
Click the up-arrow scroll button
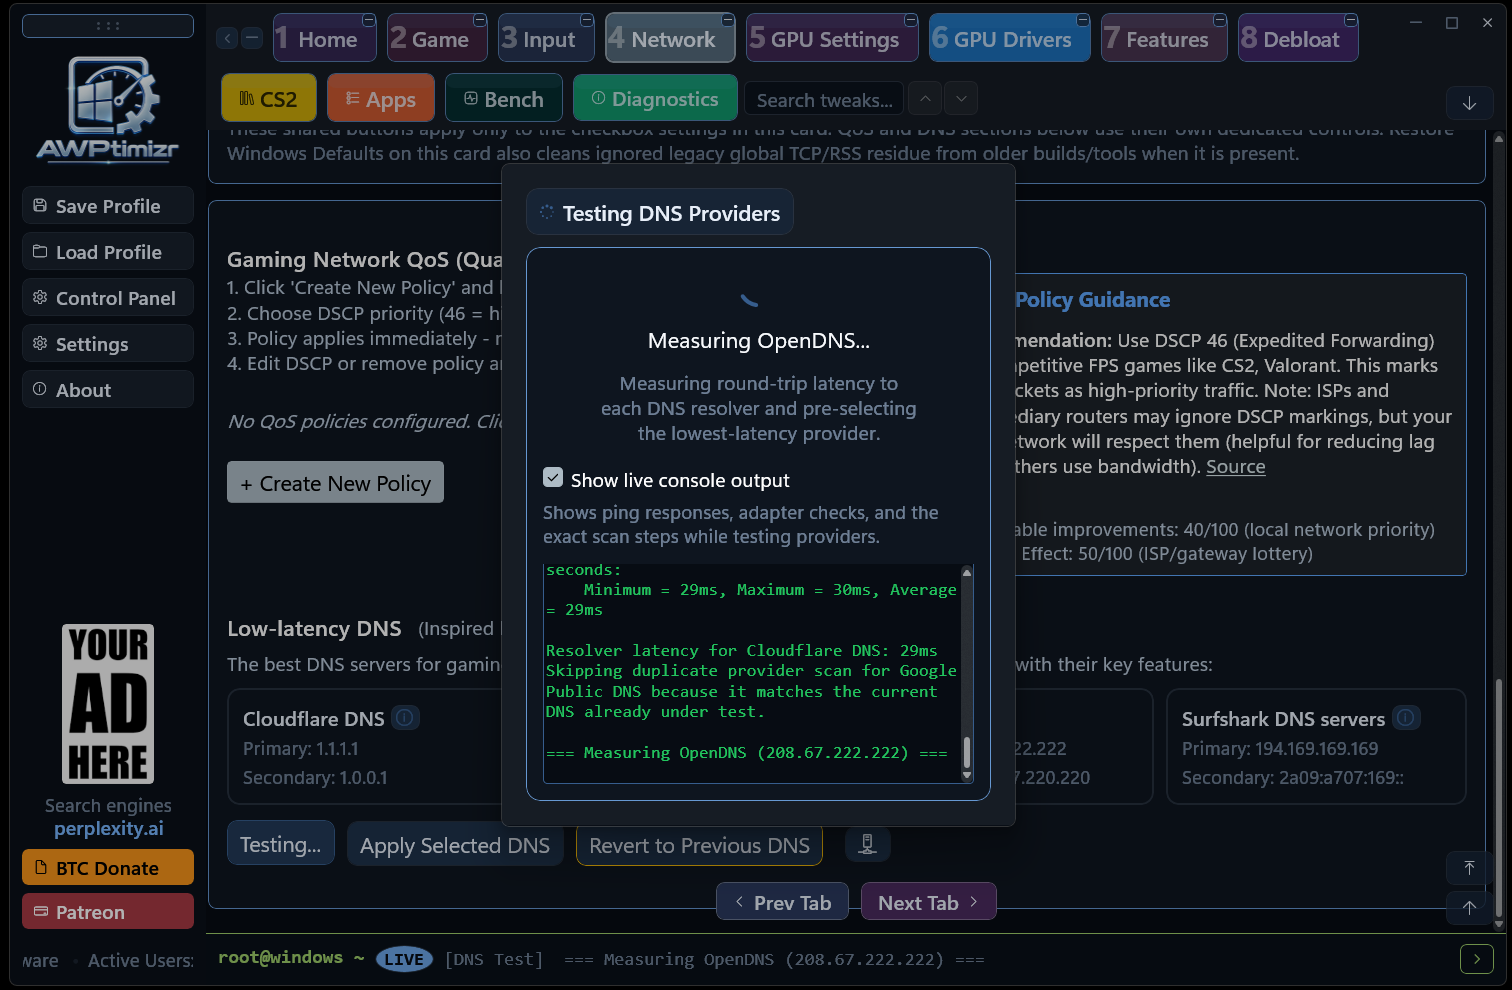tap(1469, 907)
